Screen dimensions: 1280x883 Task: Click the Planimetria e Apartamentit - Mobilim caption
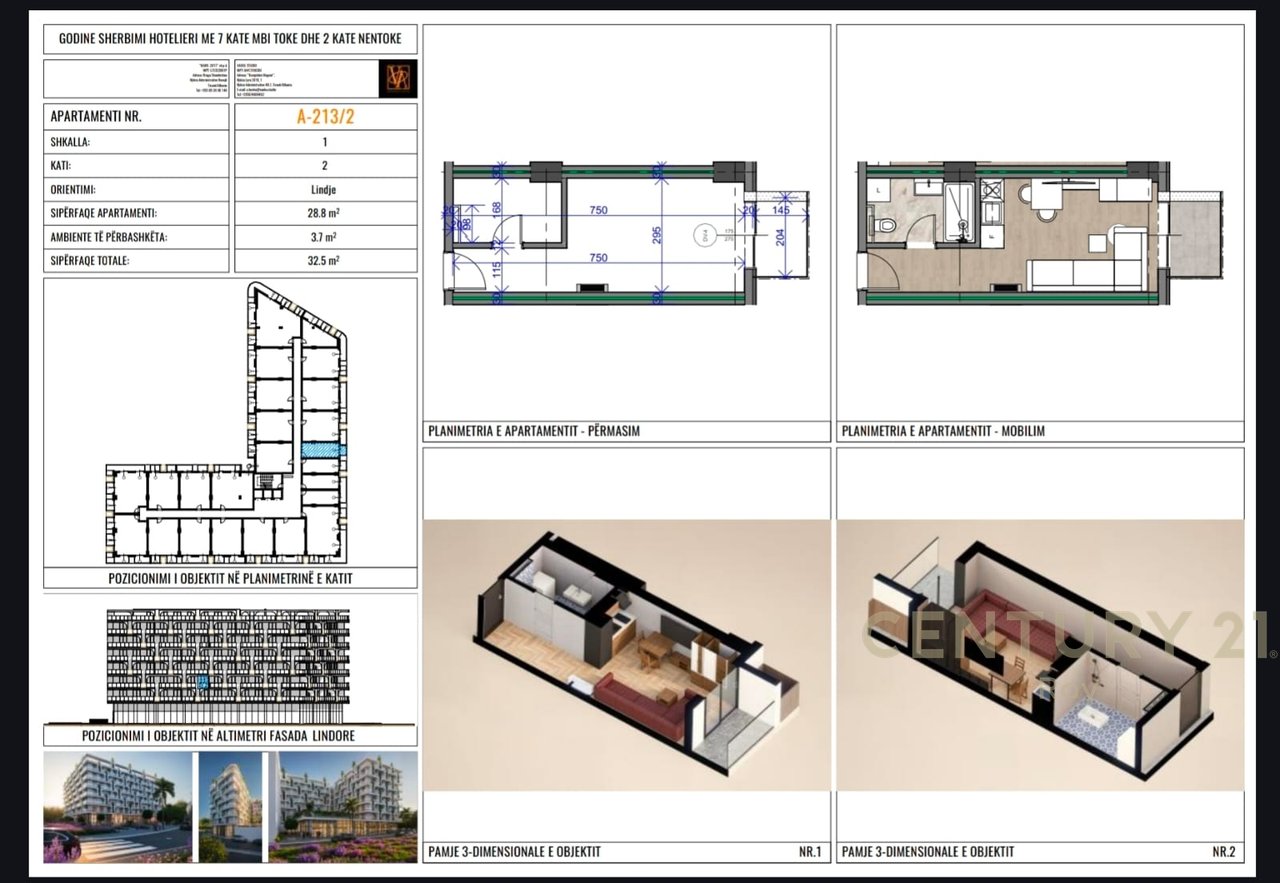(943, 432)
